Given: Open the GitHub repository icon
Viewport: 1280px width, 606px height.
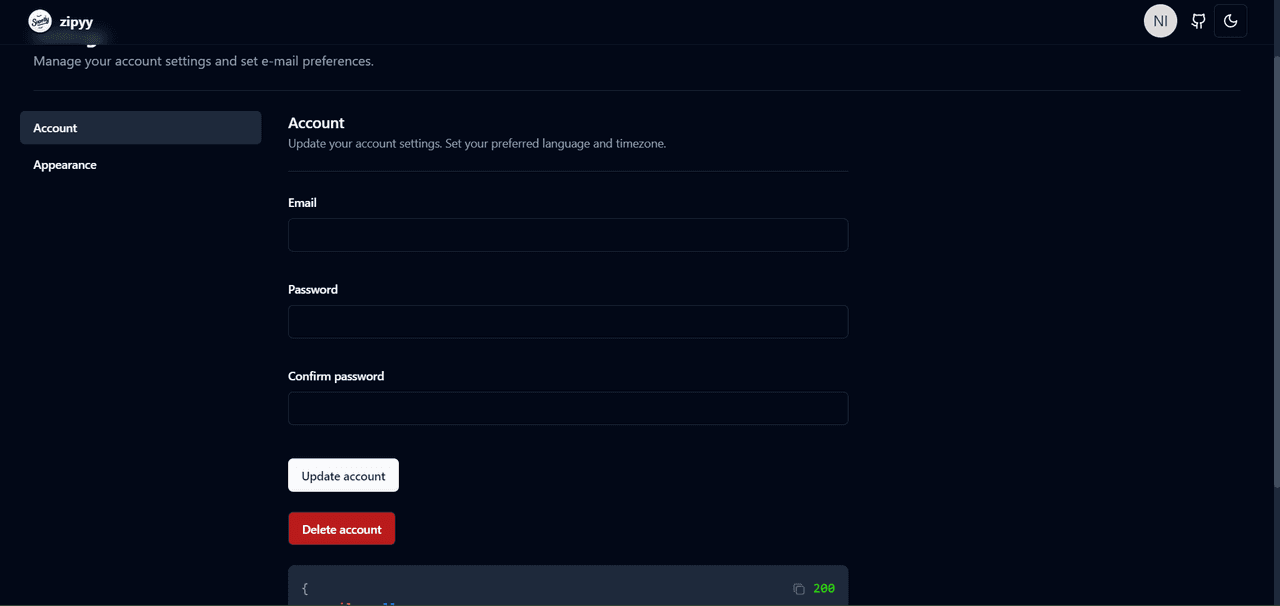Looking at the screenshot, I should [1198, 21].
